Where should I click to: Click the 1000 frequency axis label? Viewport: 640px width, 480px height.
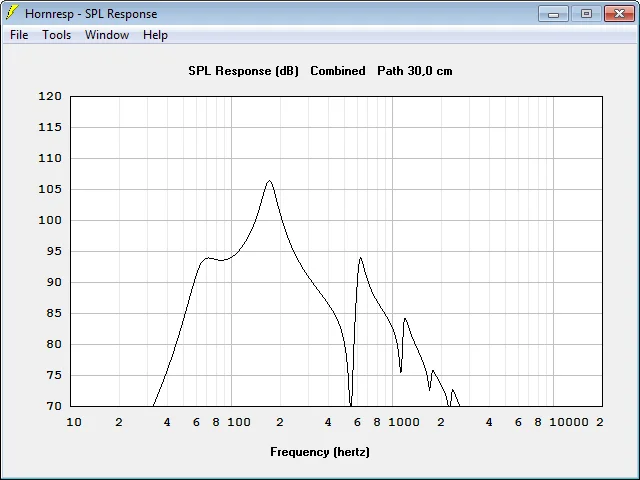pos(404,422)
